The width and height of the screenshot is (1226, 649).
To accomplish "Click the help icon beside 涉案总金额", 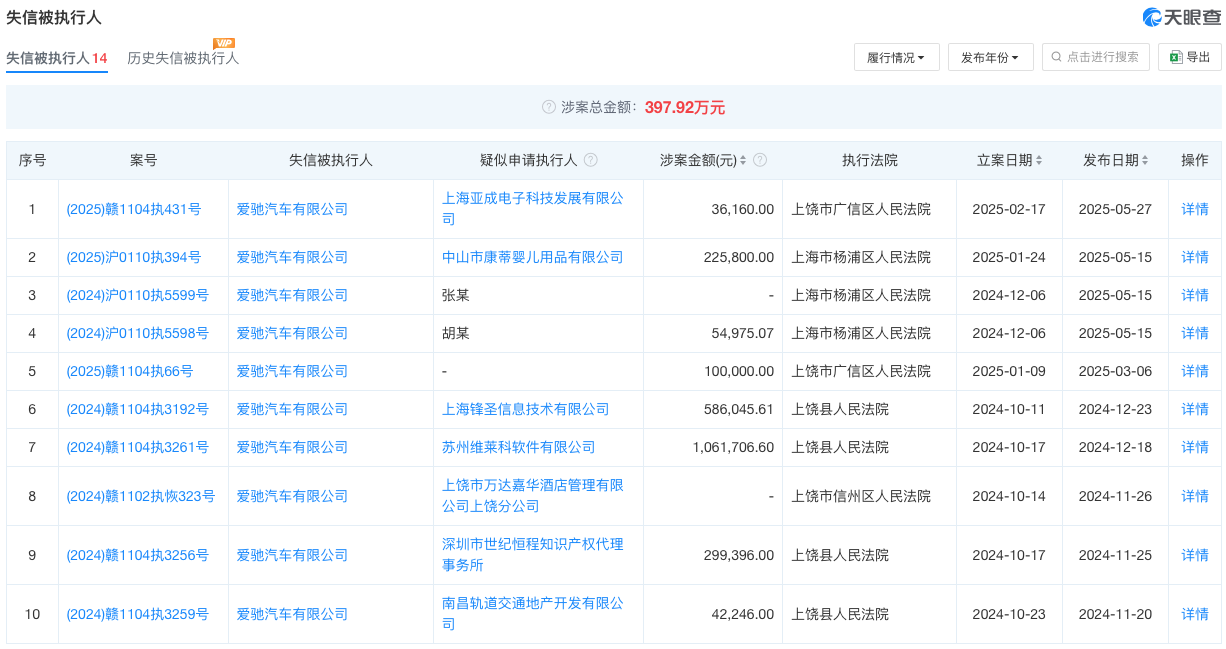I will (x=548, y=108).
